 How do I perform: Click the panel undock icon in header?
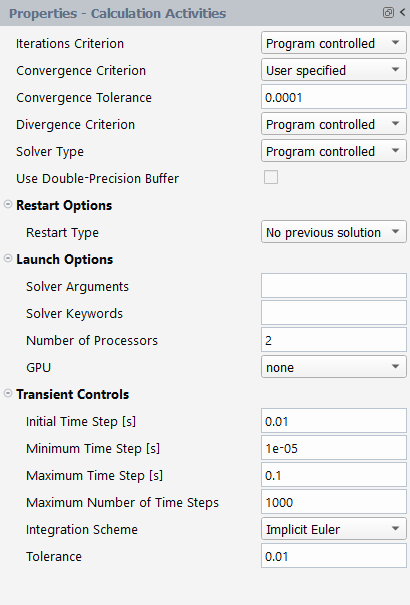click(x=388, y=13)
